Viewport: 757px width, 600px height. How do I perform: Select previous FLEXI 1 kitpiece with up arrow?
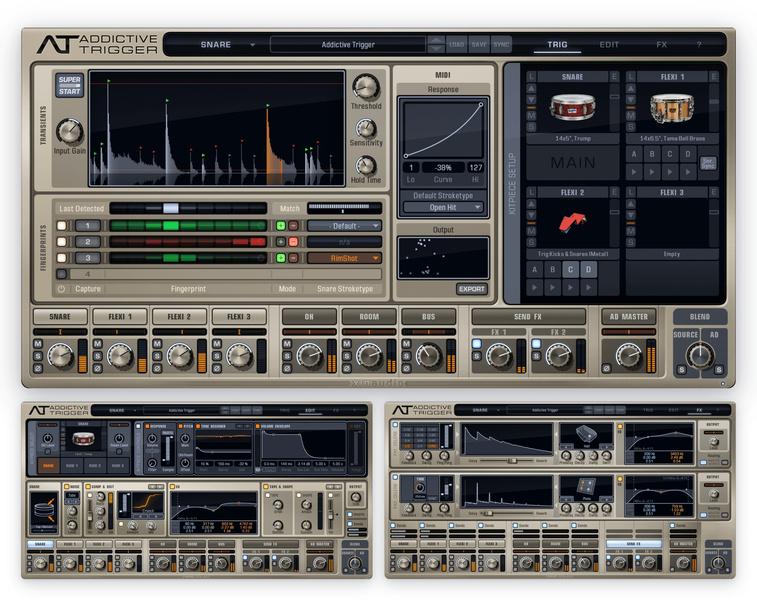click(x=631, y=88)
